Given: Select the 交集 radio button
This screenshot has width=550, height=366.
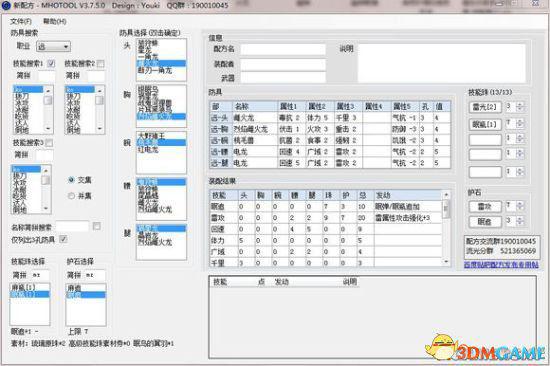Looking at the screenshot, I should (x=72, y=180).
